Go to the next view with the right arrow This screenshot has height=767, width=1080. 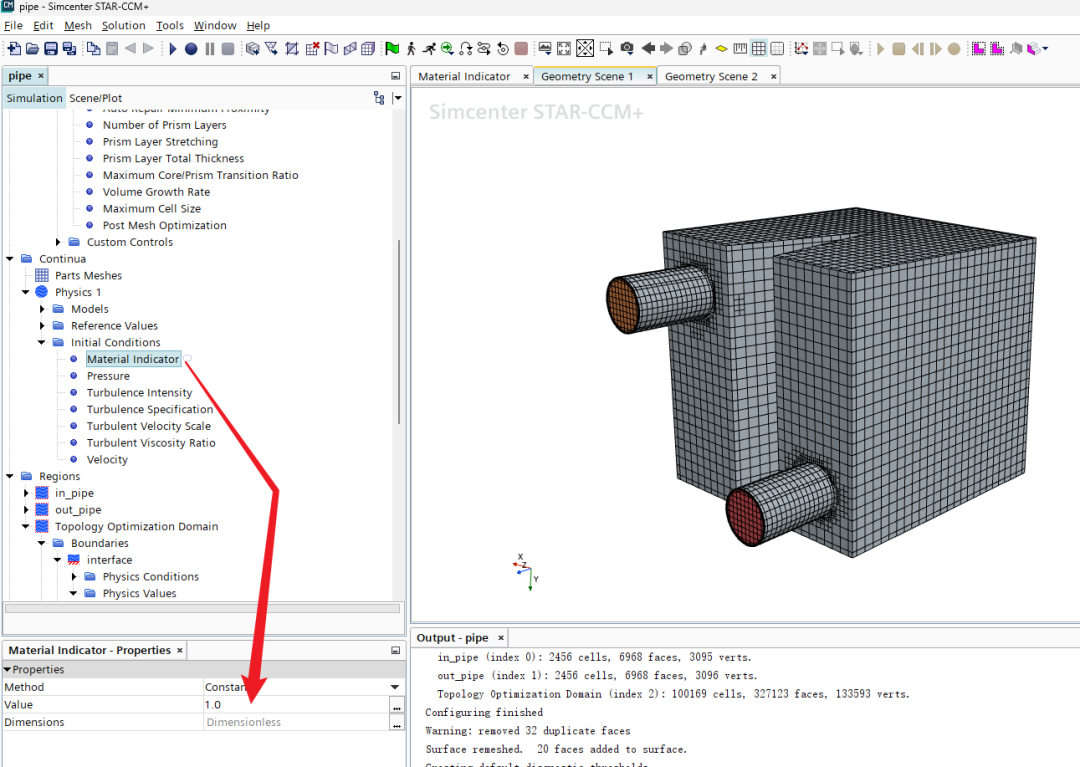tap(666, 48)
